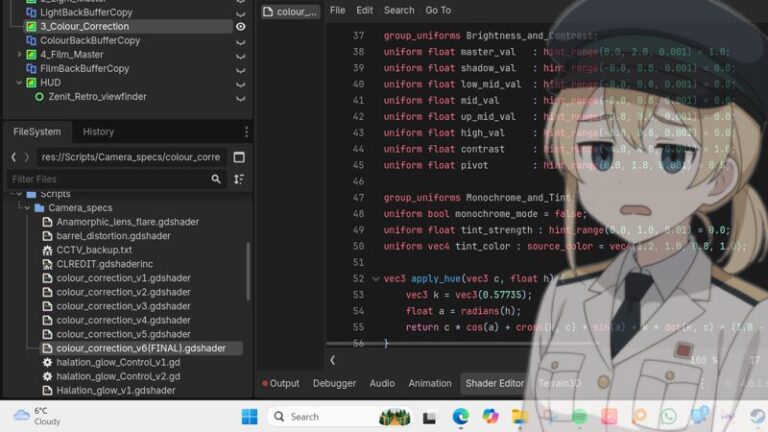Image resolution: width=768 pixels, height=432 pixels.
Task: Switch to the History tab
Action: point(98,132)
